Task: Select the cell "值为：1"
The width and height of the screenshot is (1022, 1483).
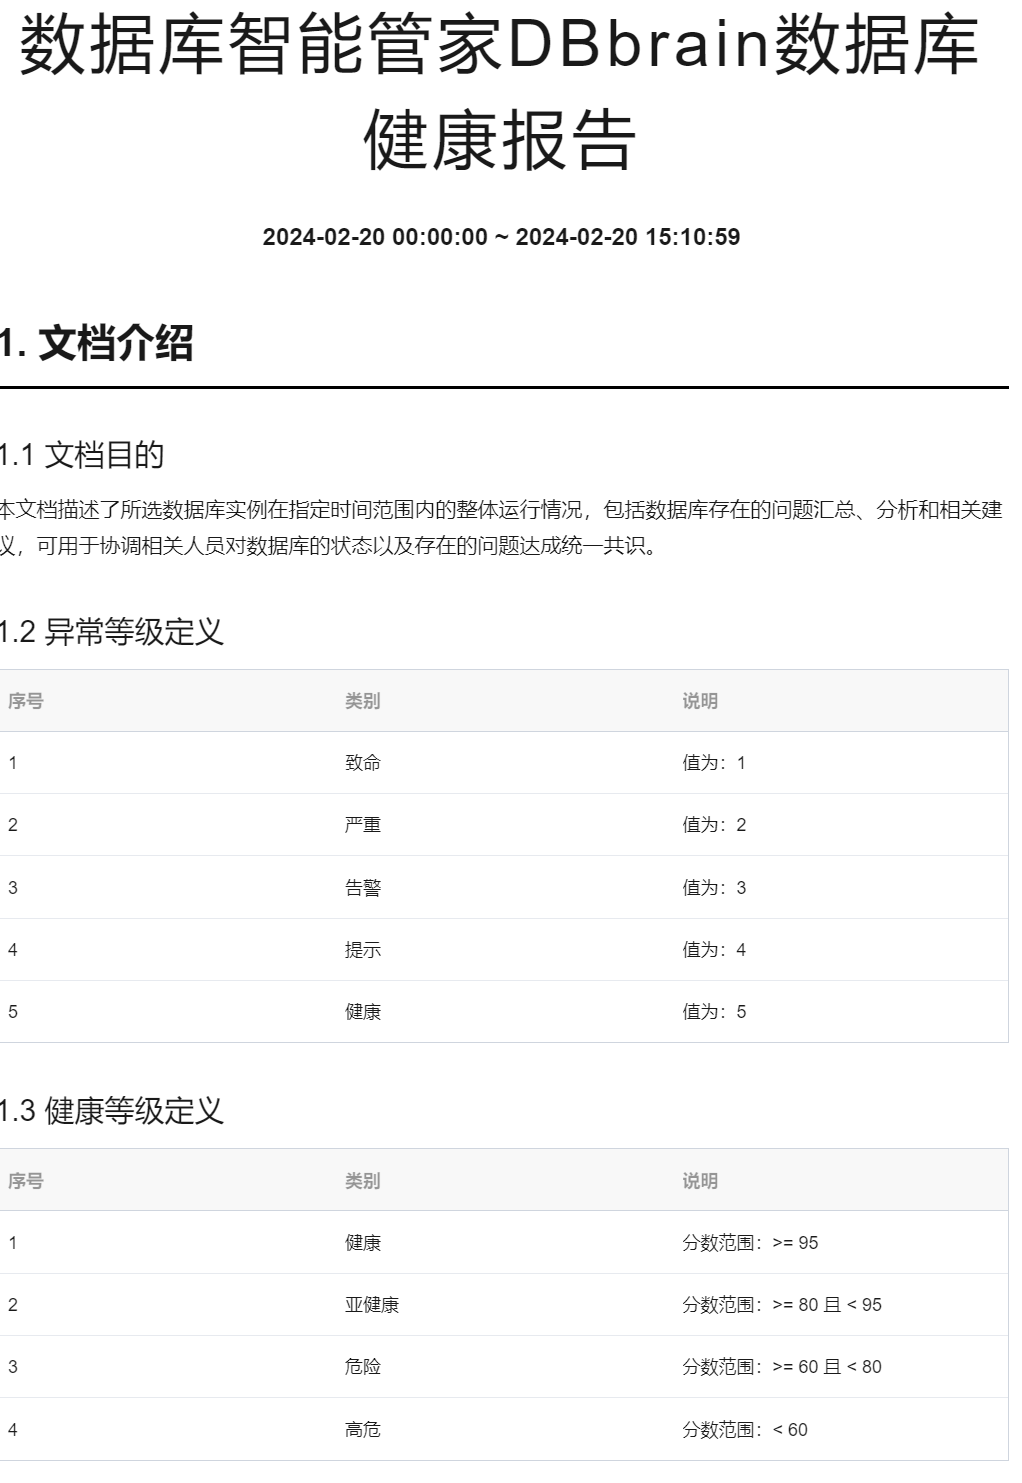Action: click(714, 763)
